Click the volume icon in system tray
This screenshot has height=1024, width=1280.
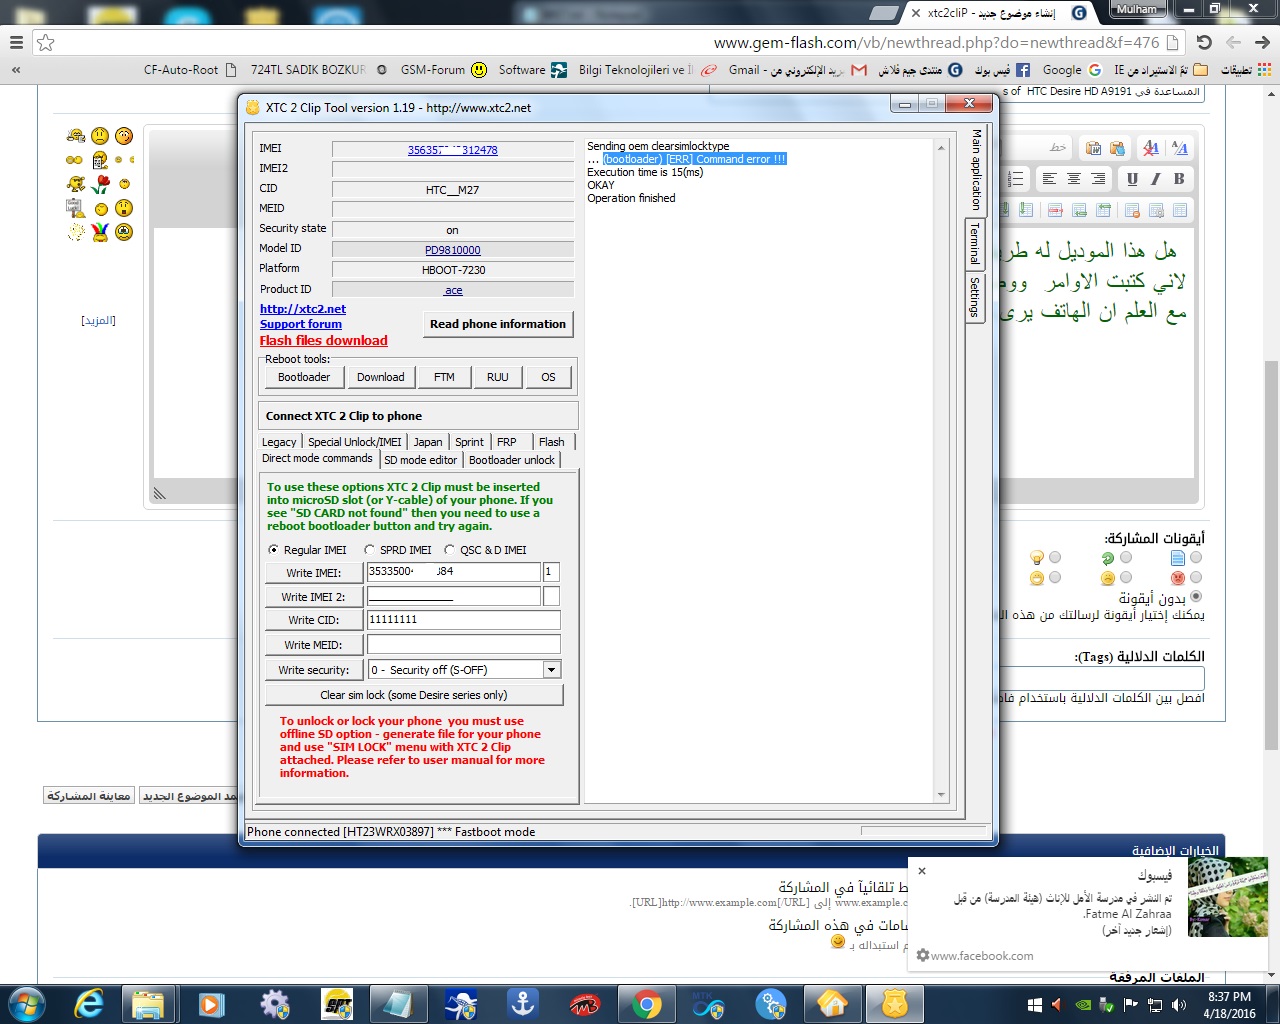click(1179, 1005)
